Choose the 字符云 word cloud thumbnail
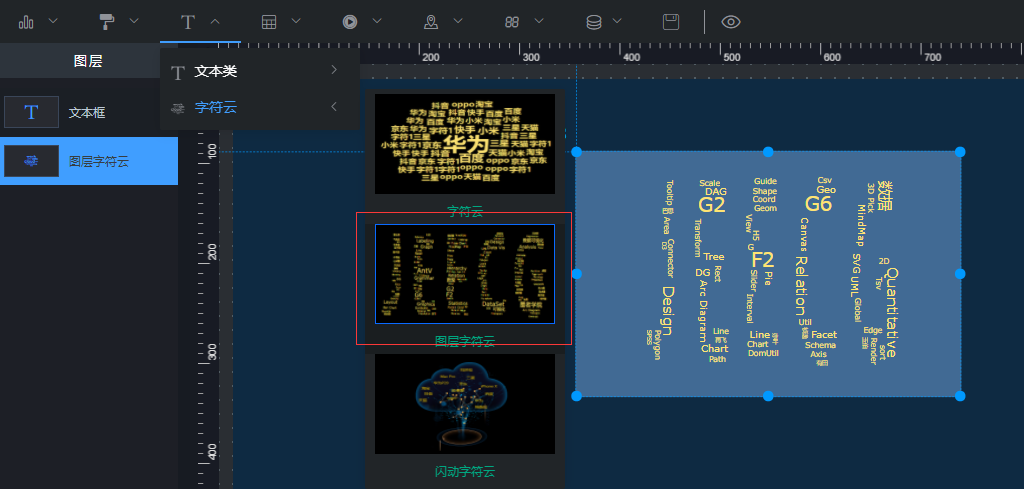Screen dimensions: 1024x489 pos(465,144)
